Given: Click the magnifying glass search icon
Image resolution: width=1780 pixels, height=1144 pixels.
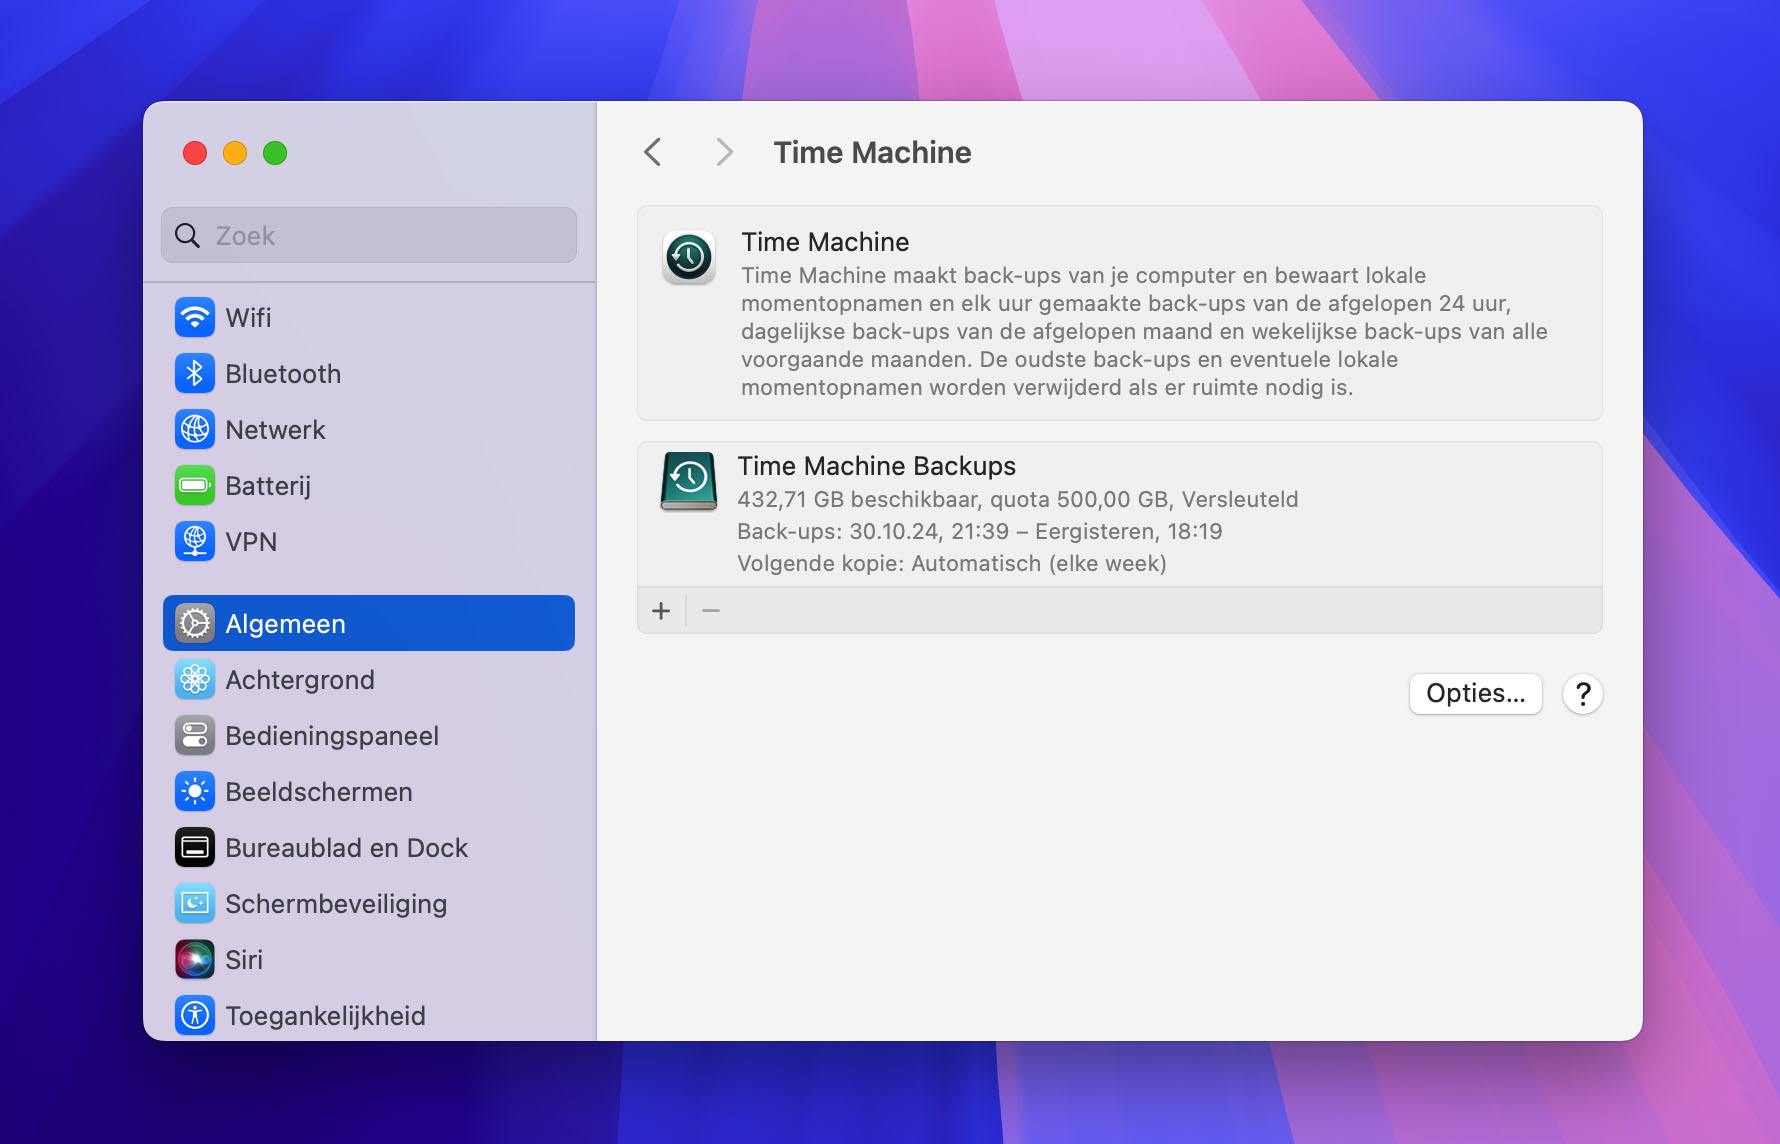Looking at the screenshot, I should point(187,236).
